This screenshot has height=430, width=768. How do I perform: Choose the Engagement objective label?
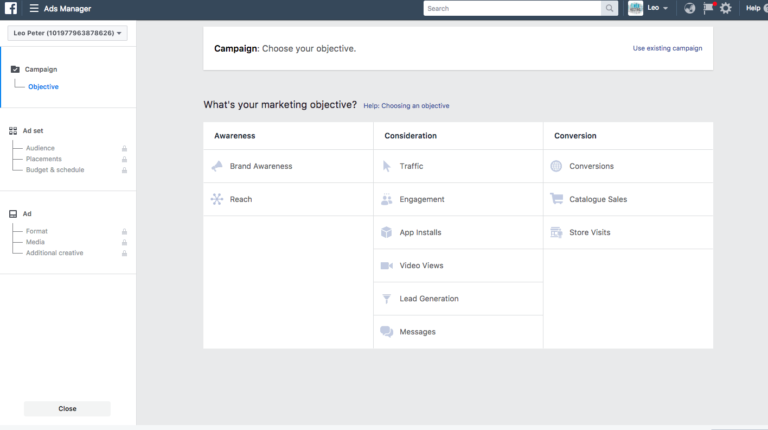click(x=422, y=199)
